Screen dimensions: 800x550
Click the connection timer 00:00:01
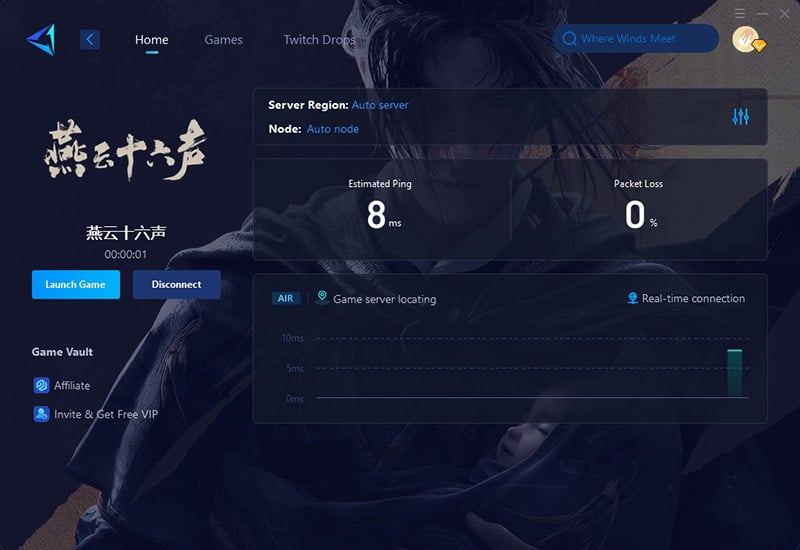click(126, 254)
